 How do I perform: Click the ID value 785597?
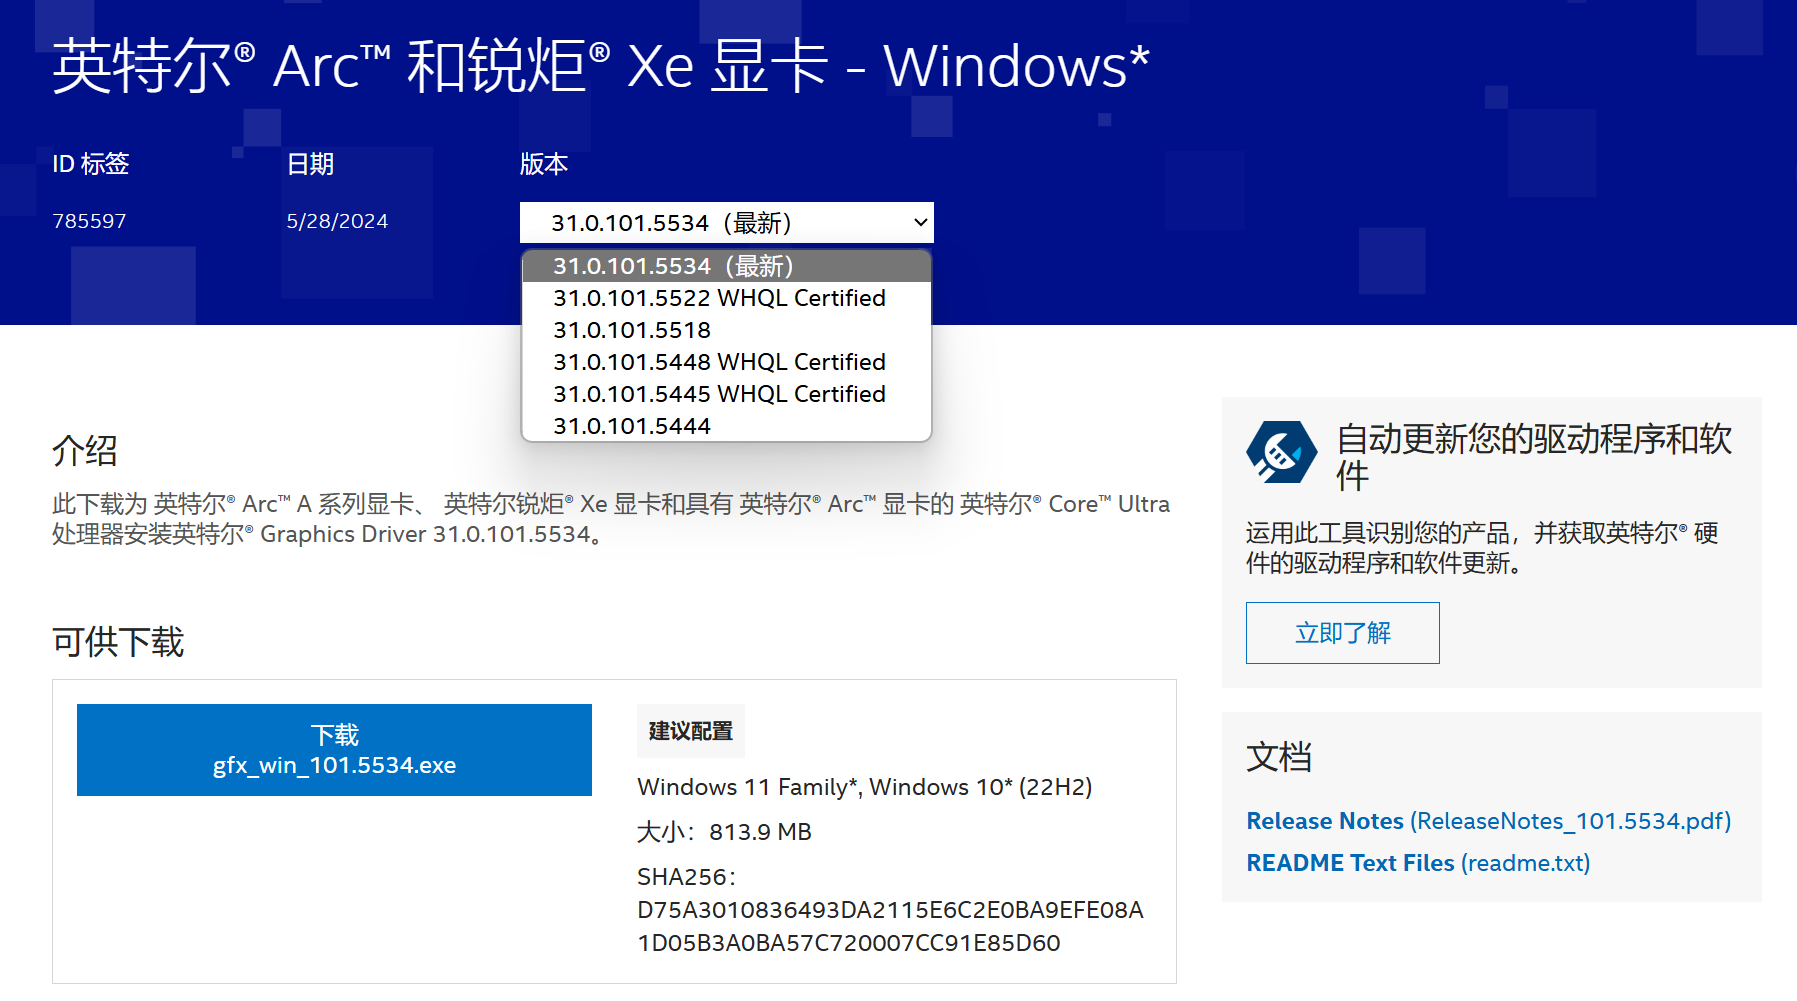pyautogui.click(x=89, y=221)
